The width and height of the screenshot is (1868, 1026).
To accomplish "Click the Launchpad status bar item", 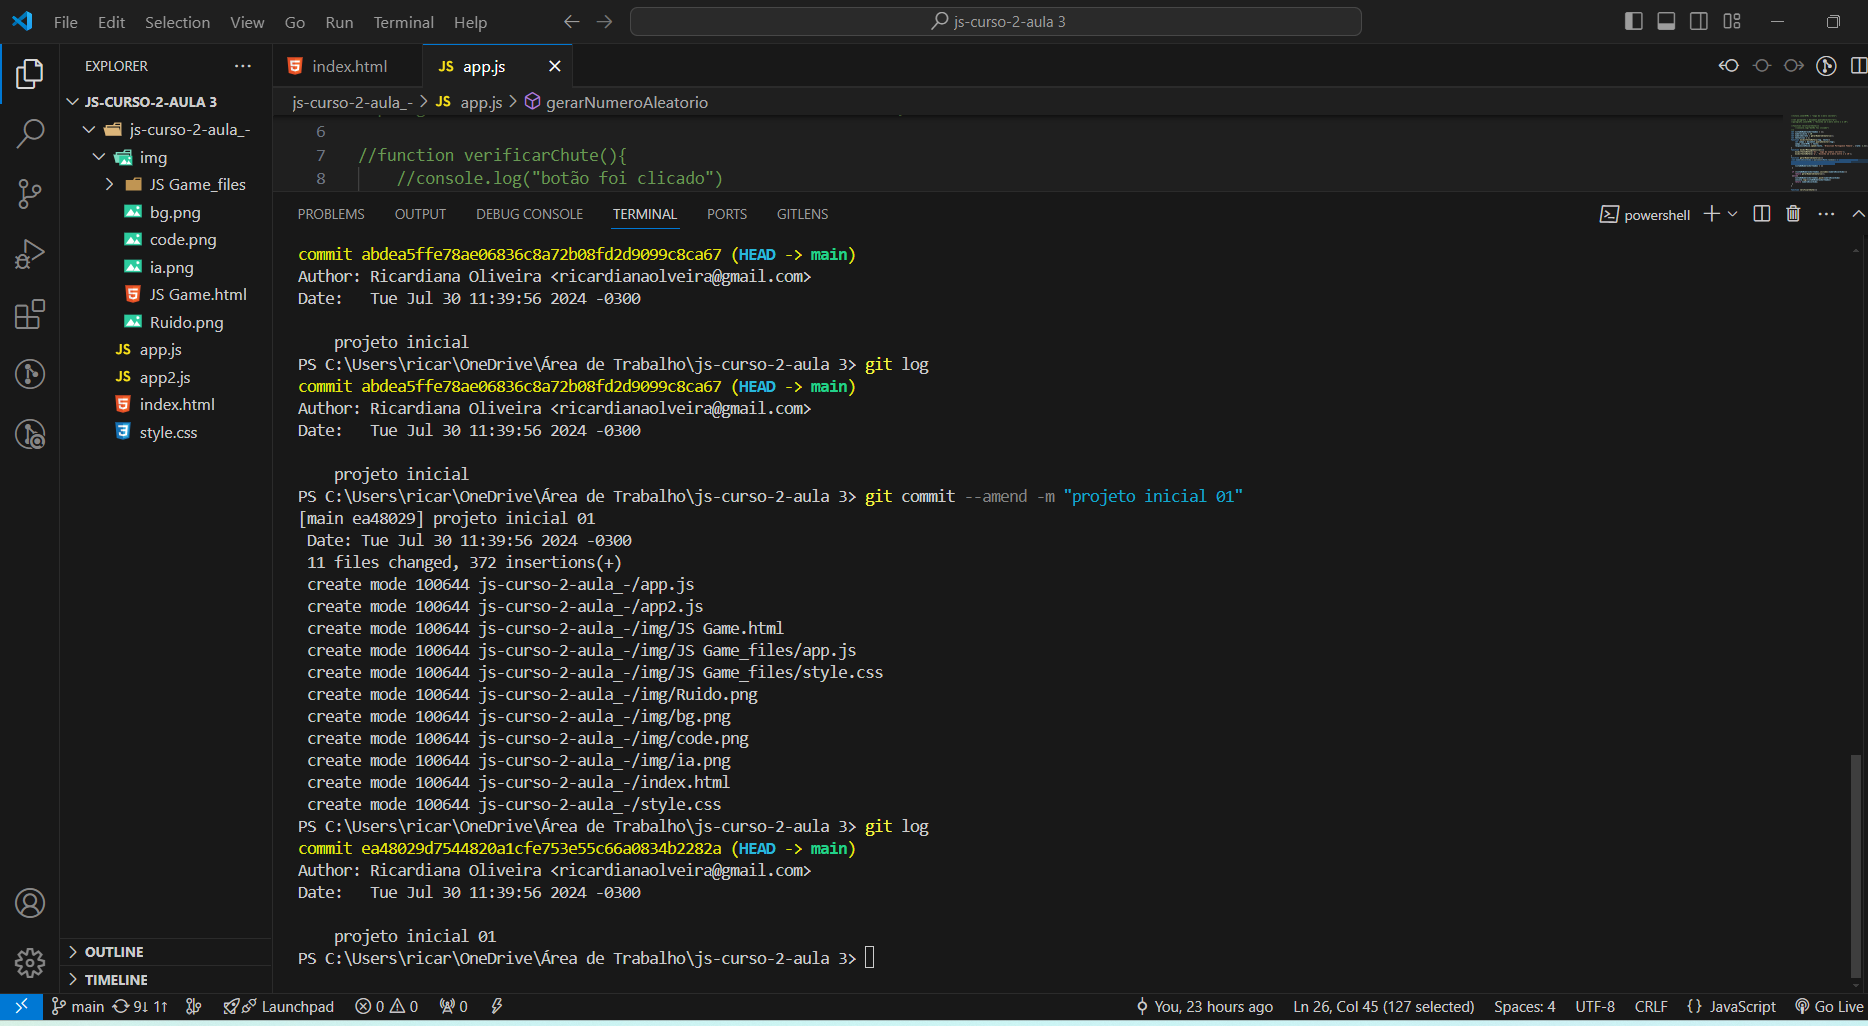I will tap(279, 1006).
